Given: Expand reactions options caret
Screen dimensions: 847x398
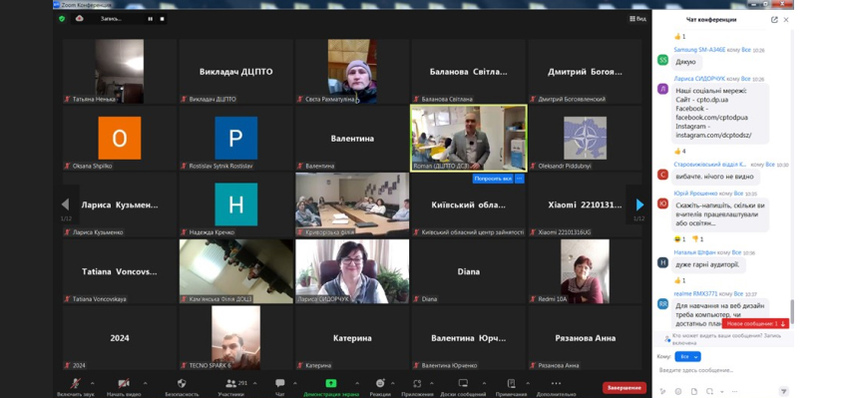Looking at the screenshot, I should [392, 383].
